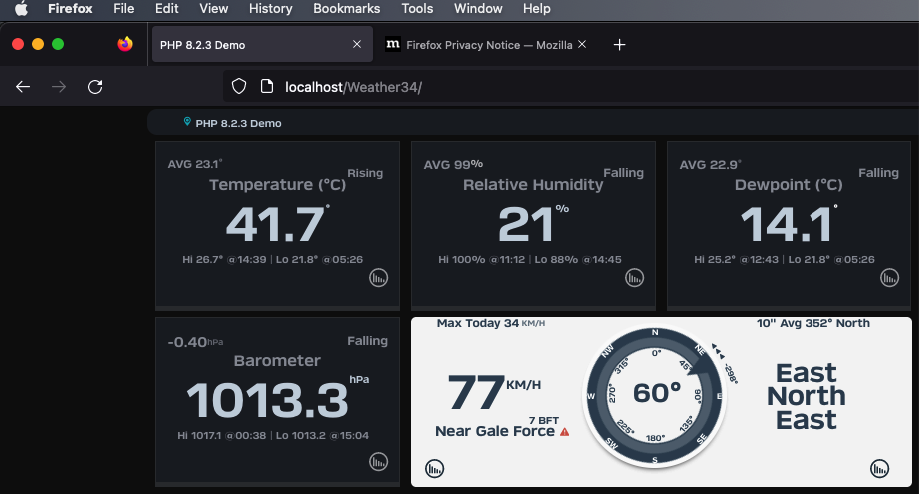Select the PHP 8.2.3 Demo tab
Viewport: 919px width, 494px height.
tap(262, 45)
